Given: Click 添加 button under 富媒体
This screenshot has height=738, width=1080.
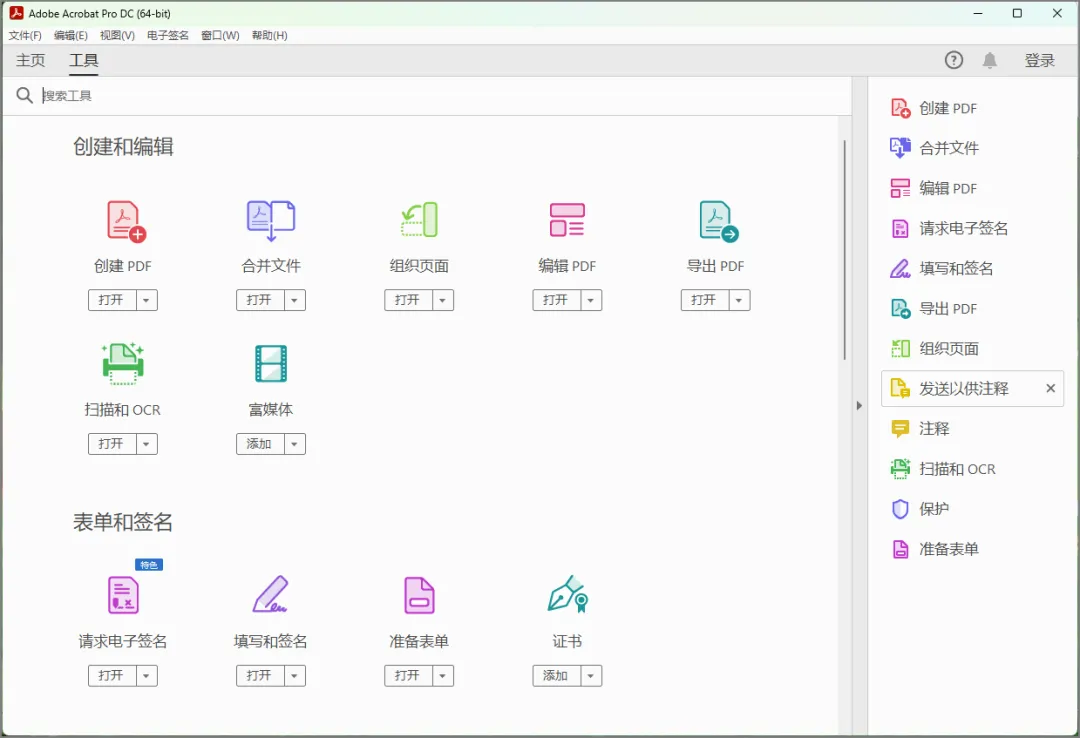Looking at the screenshot, I should pyautogui.click(x=260, y=444).
